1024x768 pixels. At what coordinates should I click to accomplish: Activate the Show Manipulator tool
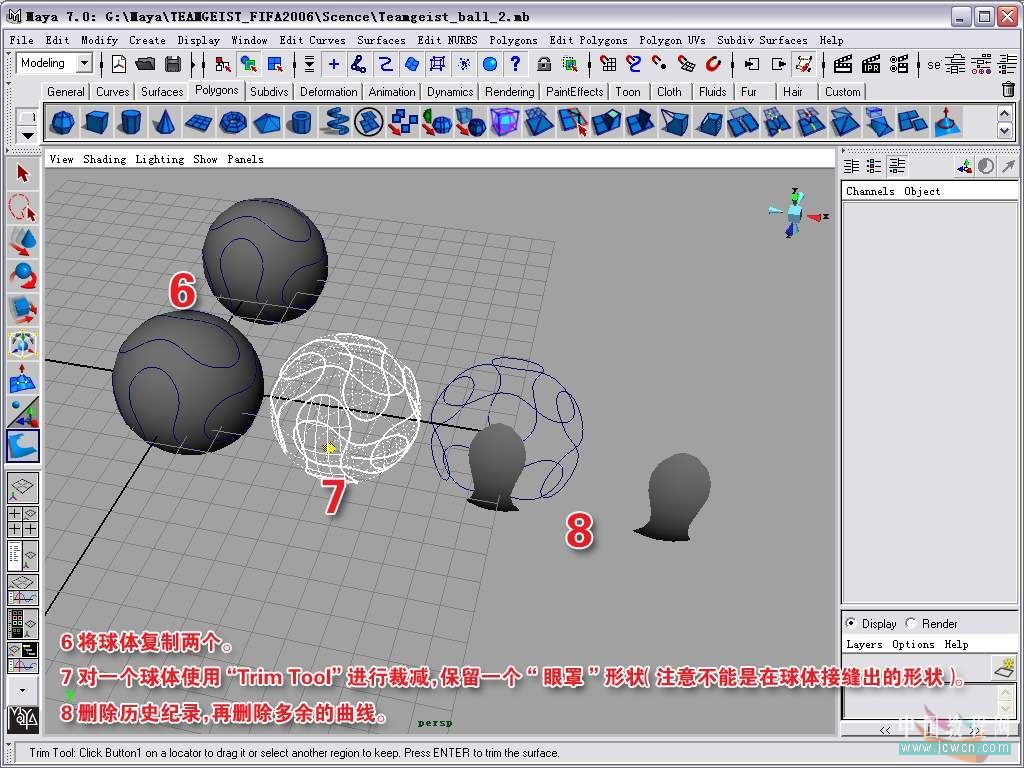pos(23,411)
